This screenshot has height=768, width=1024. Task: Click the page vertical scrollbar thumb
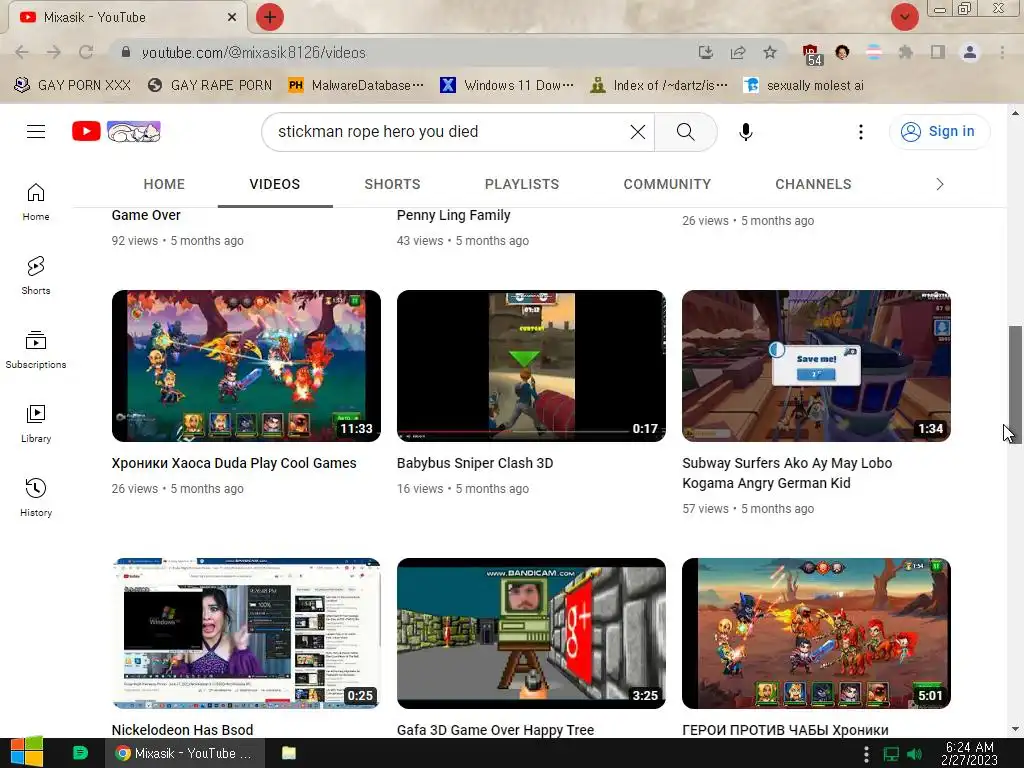(x=1015, y=383)
